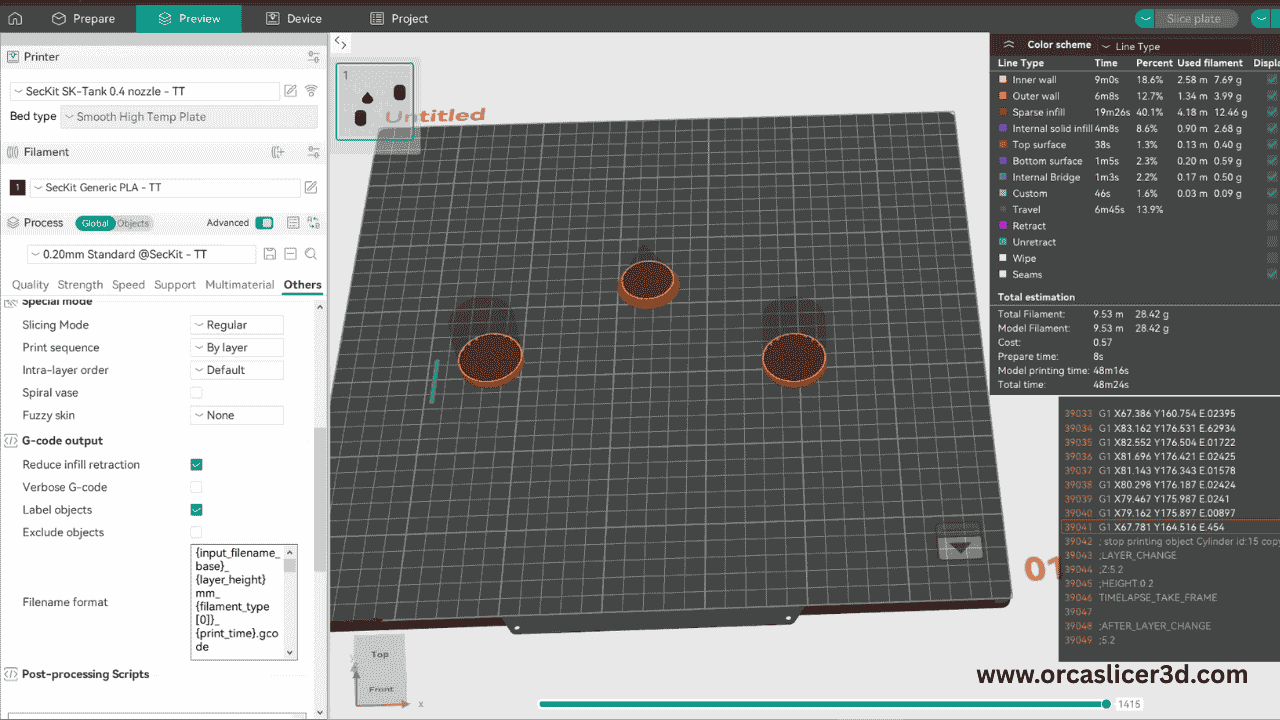Screen dimensions: 1280x720
Task: Enable the Verbose G-code checkbox
Action: [x=196, y=487]
